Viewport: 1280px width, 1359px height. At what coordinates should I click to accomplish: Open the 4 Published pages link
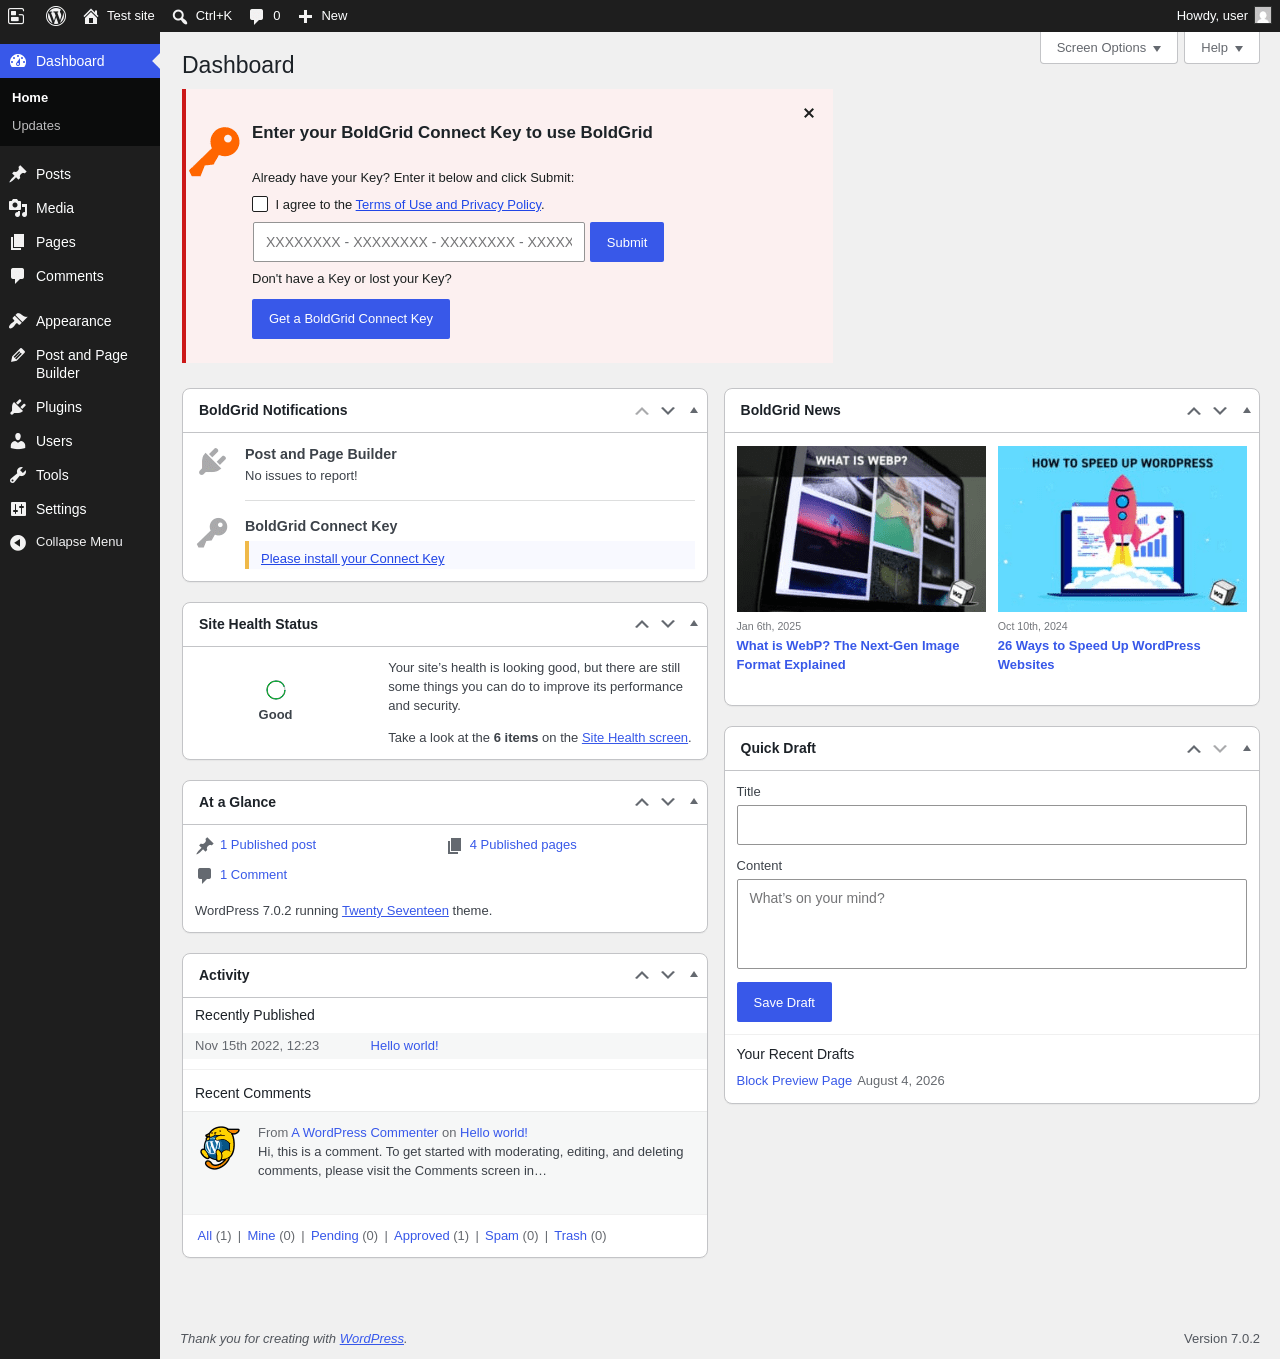tap(523, 845)
